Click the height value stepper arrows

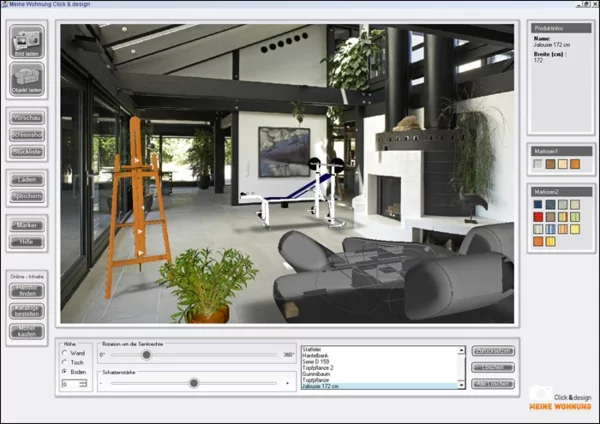tap(84, 383)
